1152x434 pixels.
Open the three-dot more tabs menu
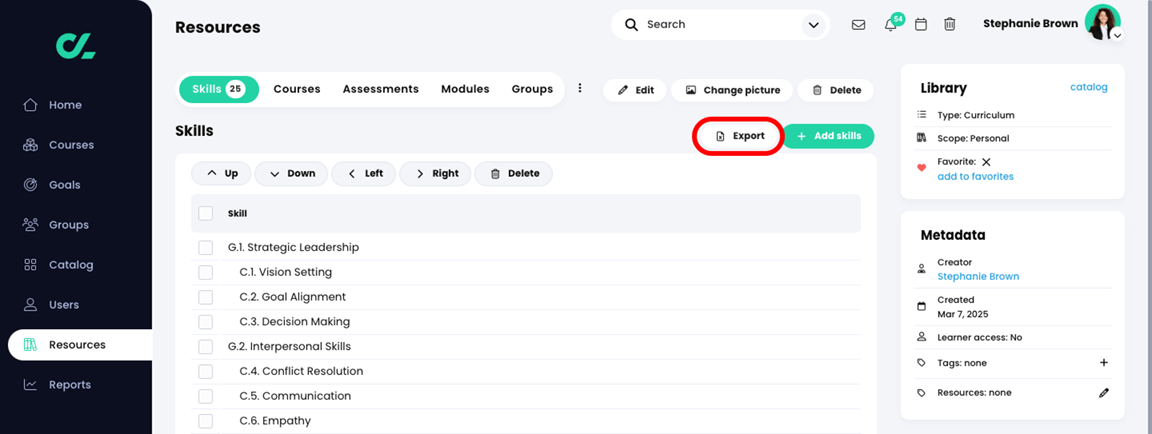point(580,88)
